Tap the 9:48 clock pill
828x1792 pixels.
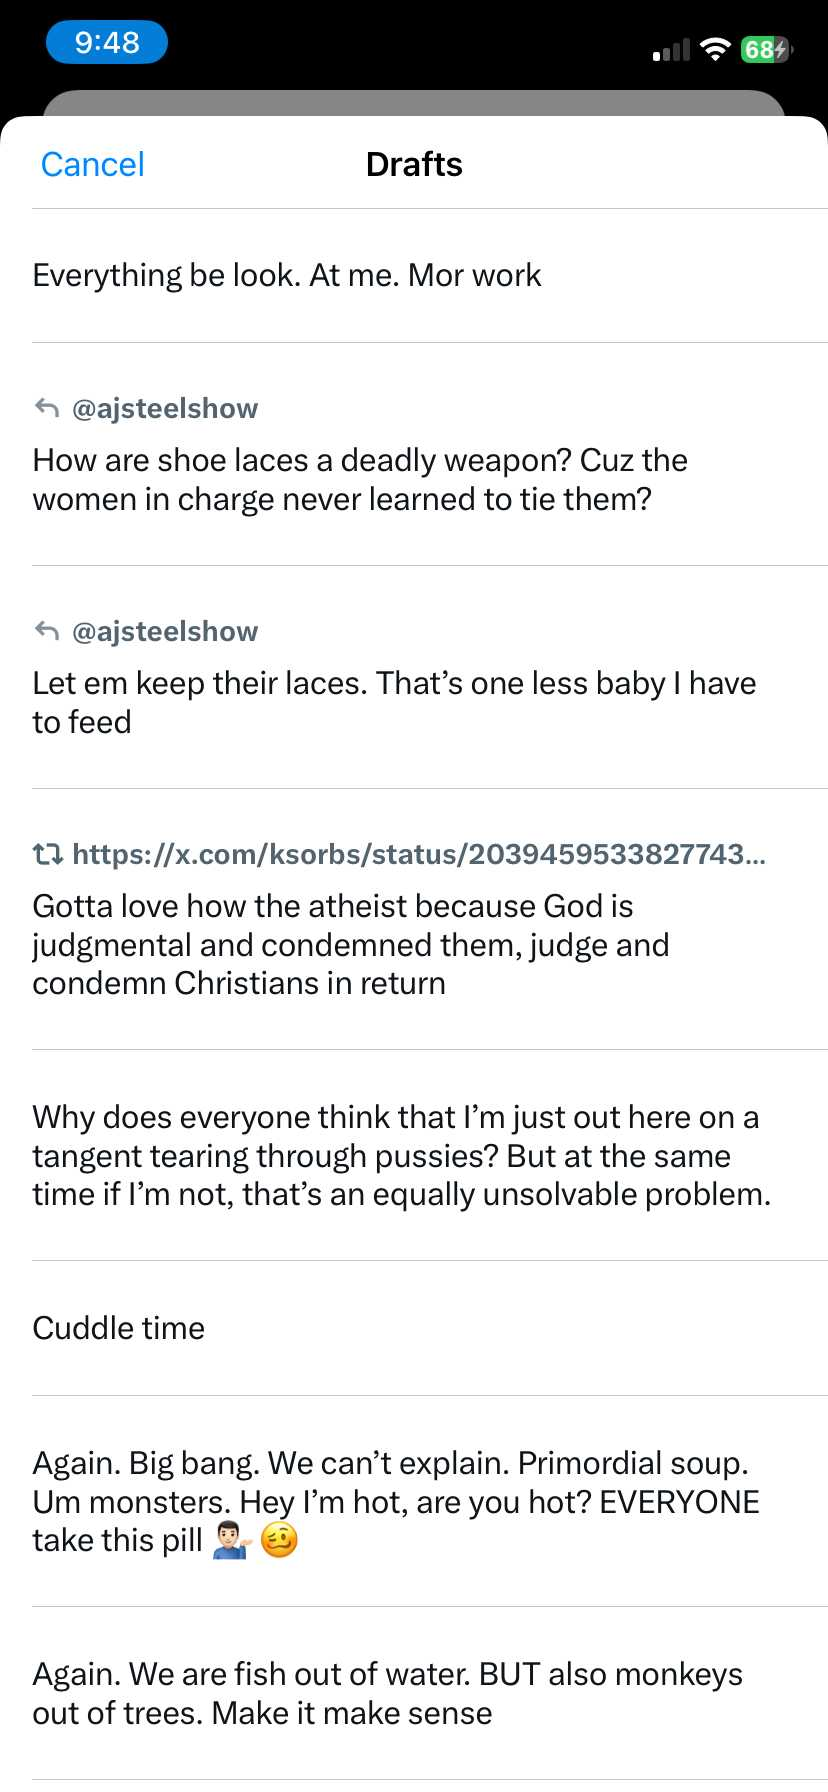click(106, 43)
